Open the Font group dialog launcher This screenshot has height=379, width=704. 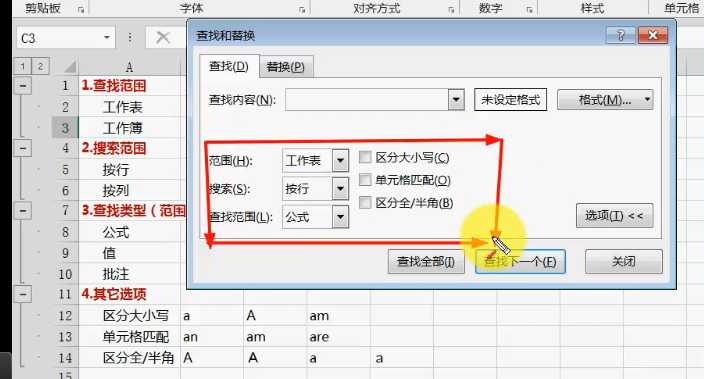click(x=302, y=9)
